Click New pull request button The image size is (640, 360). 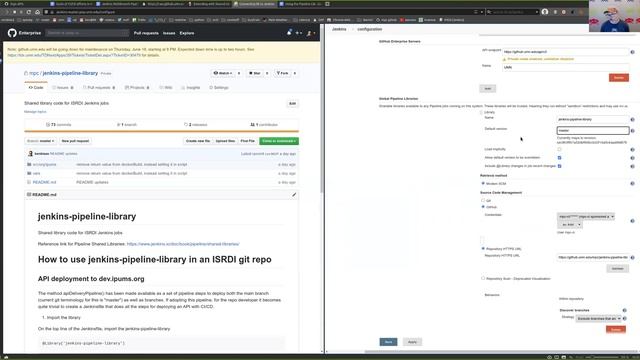[75, 141]
